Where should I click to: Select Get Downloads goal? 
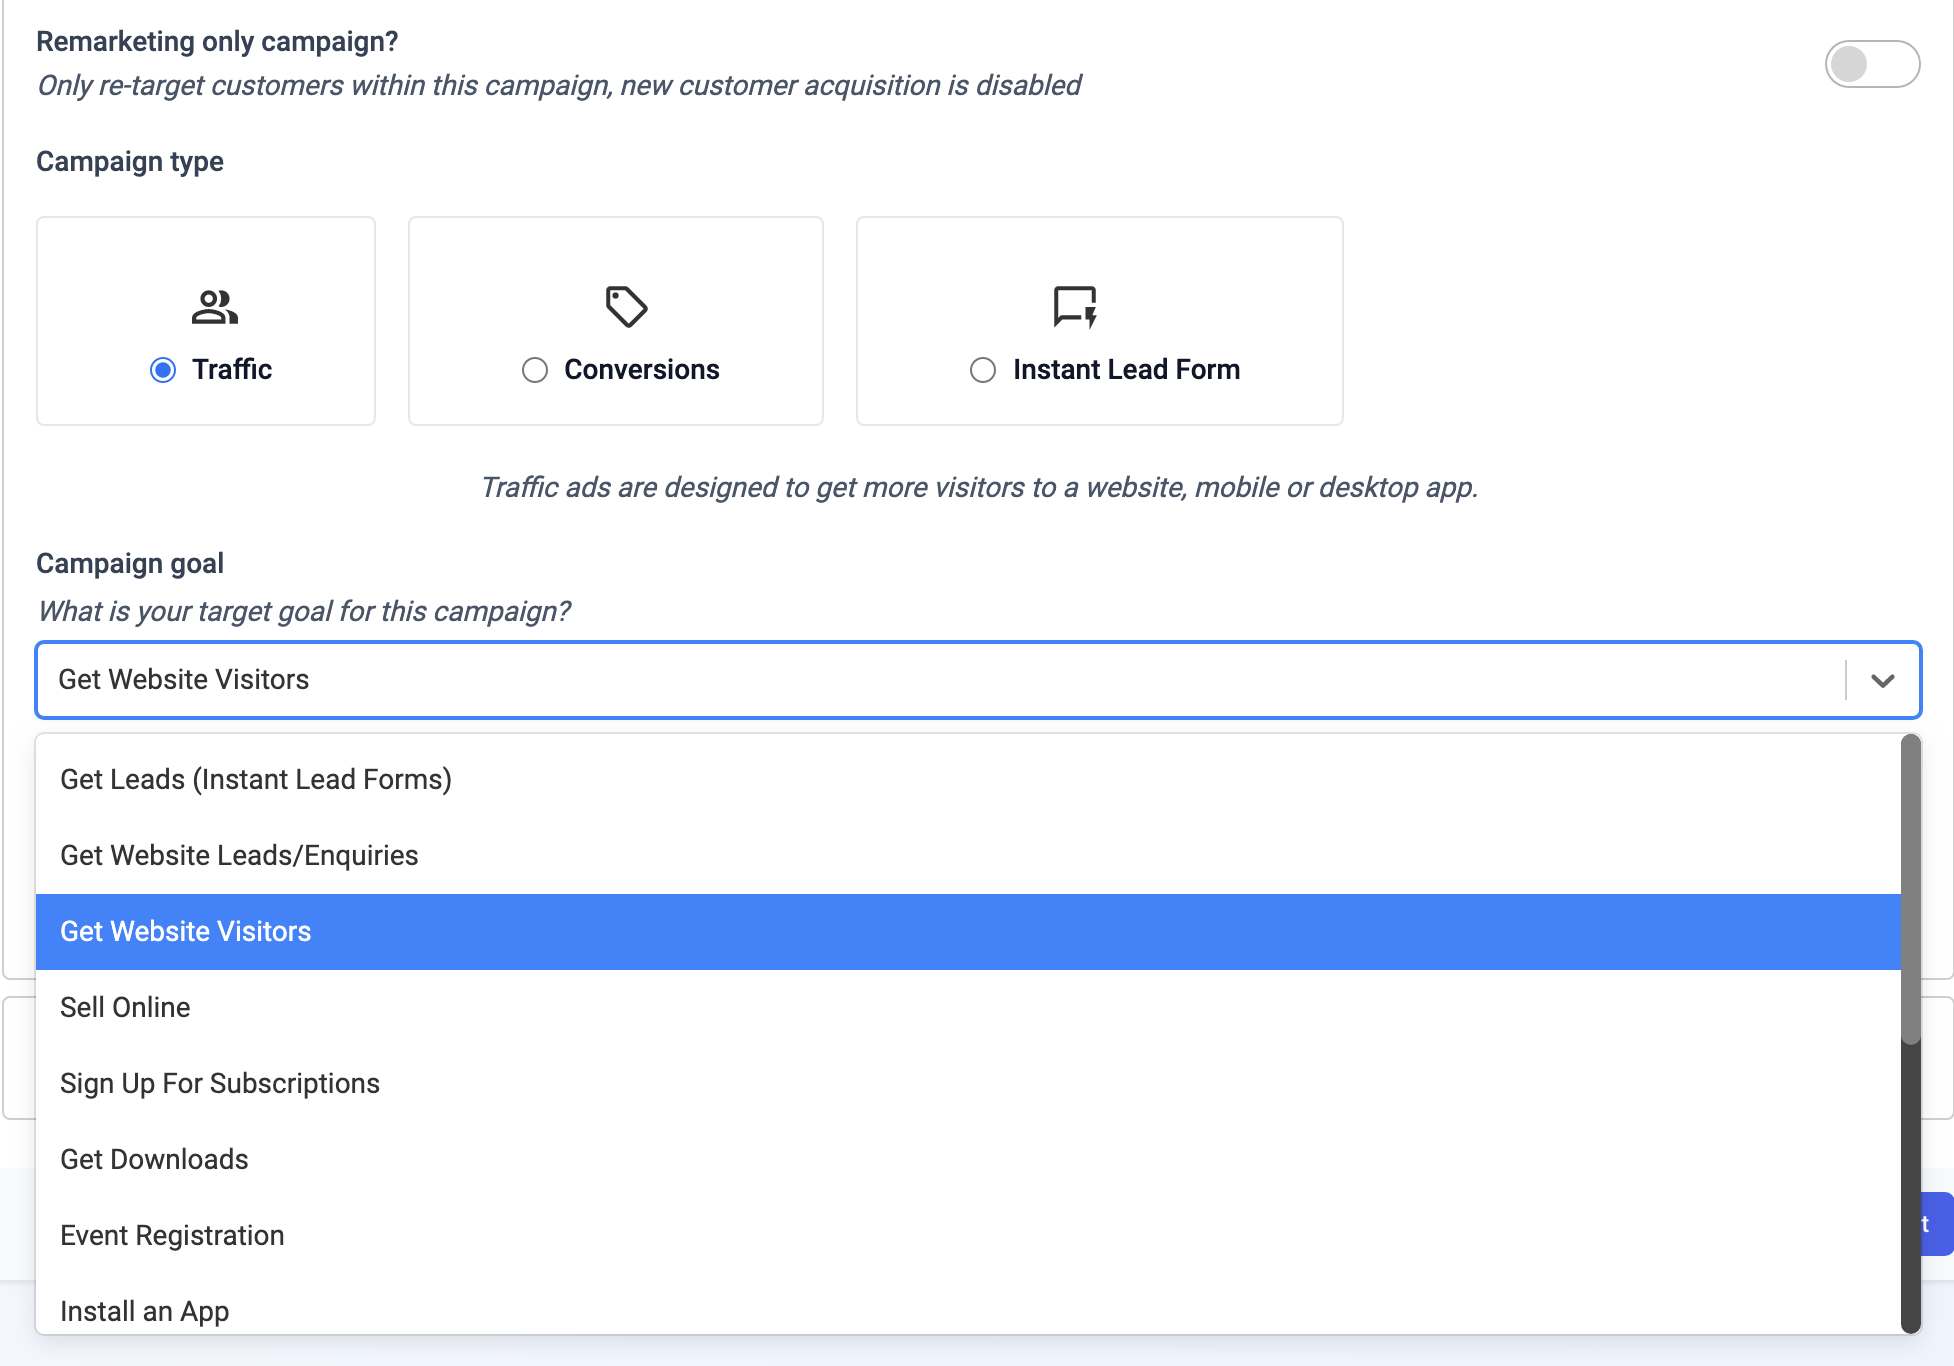pos(154,1159)
